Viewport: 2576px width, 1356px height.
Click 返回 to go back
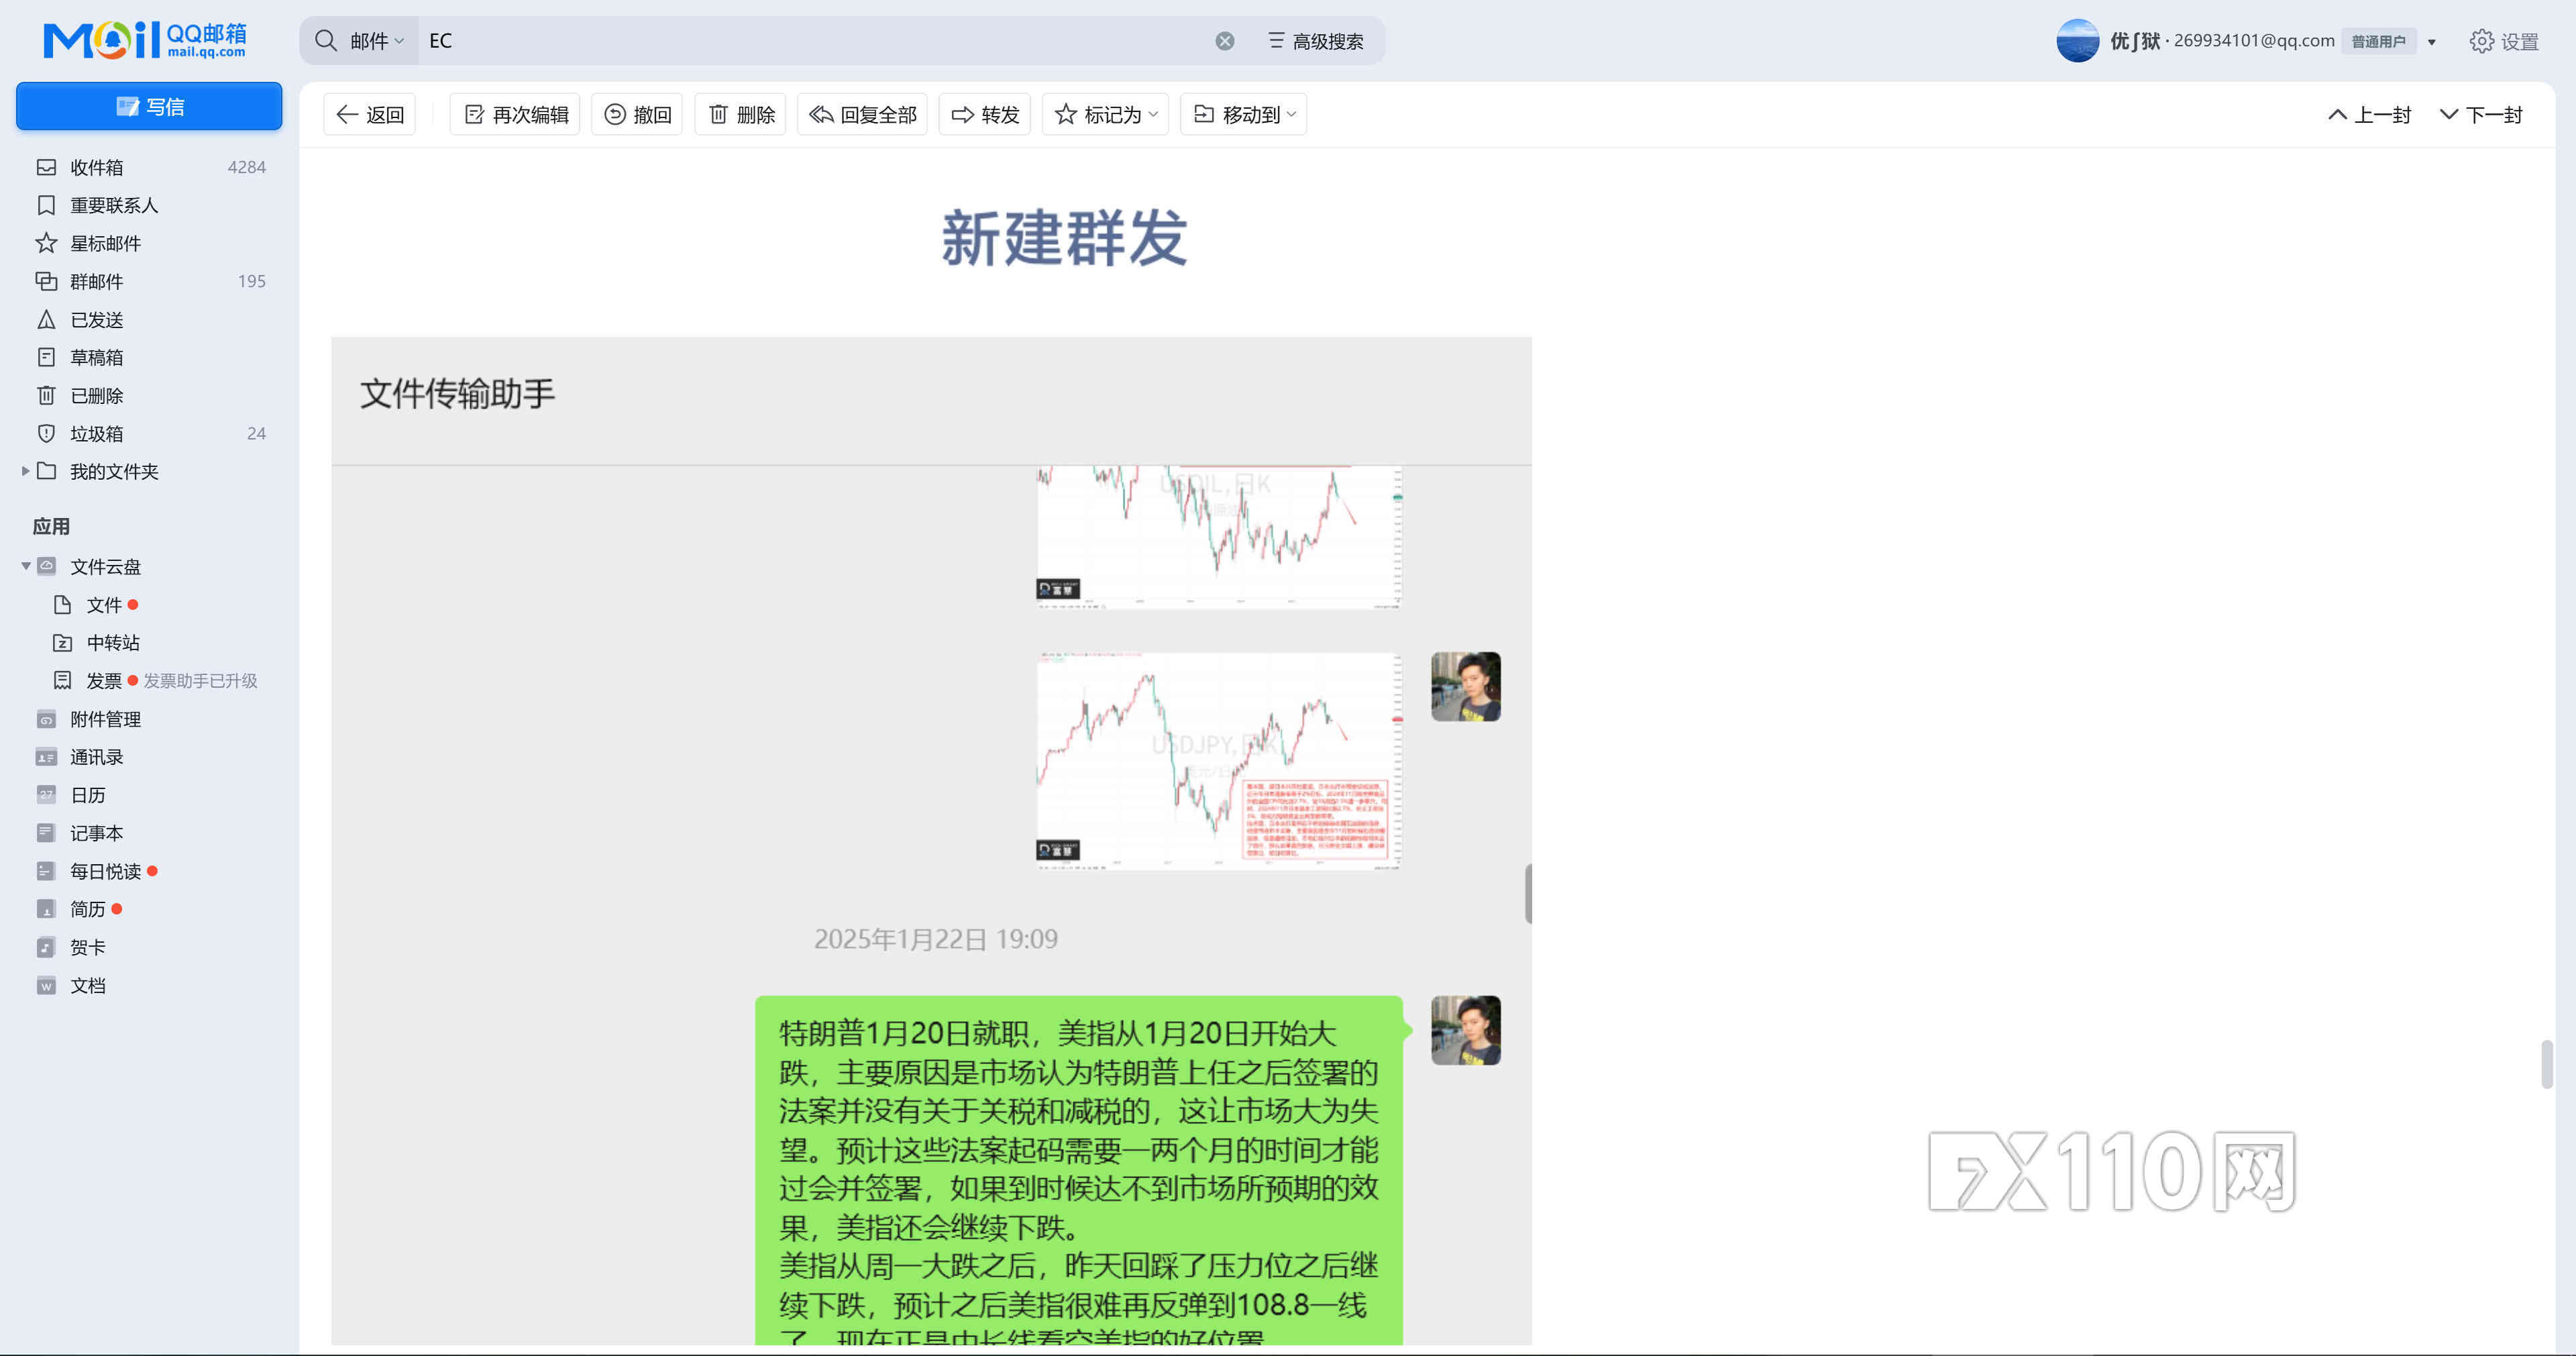click(370, 115)
